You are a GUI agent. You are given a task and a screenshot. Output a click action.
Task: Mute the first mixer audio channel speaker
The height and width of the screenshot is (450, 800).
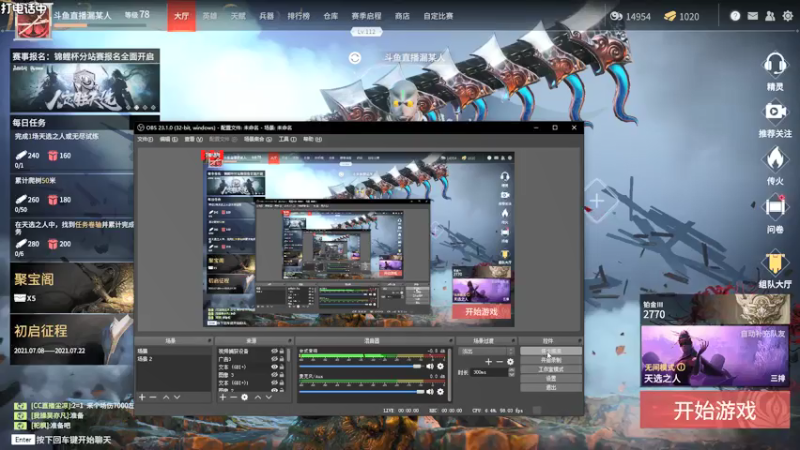tap(430, 366)
